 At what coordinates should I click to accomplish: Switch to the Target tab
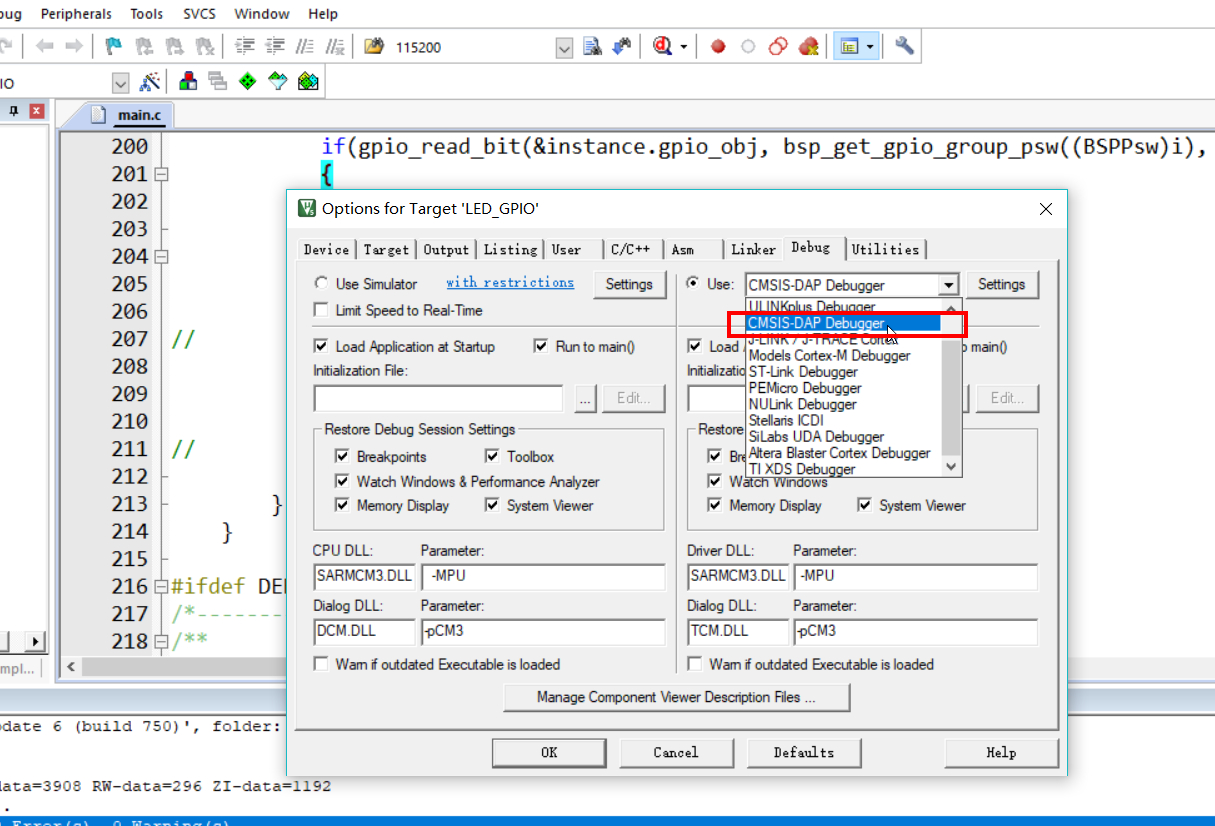[x=386, y=249]
